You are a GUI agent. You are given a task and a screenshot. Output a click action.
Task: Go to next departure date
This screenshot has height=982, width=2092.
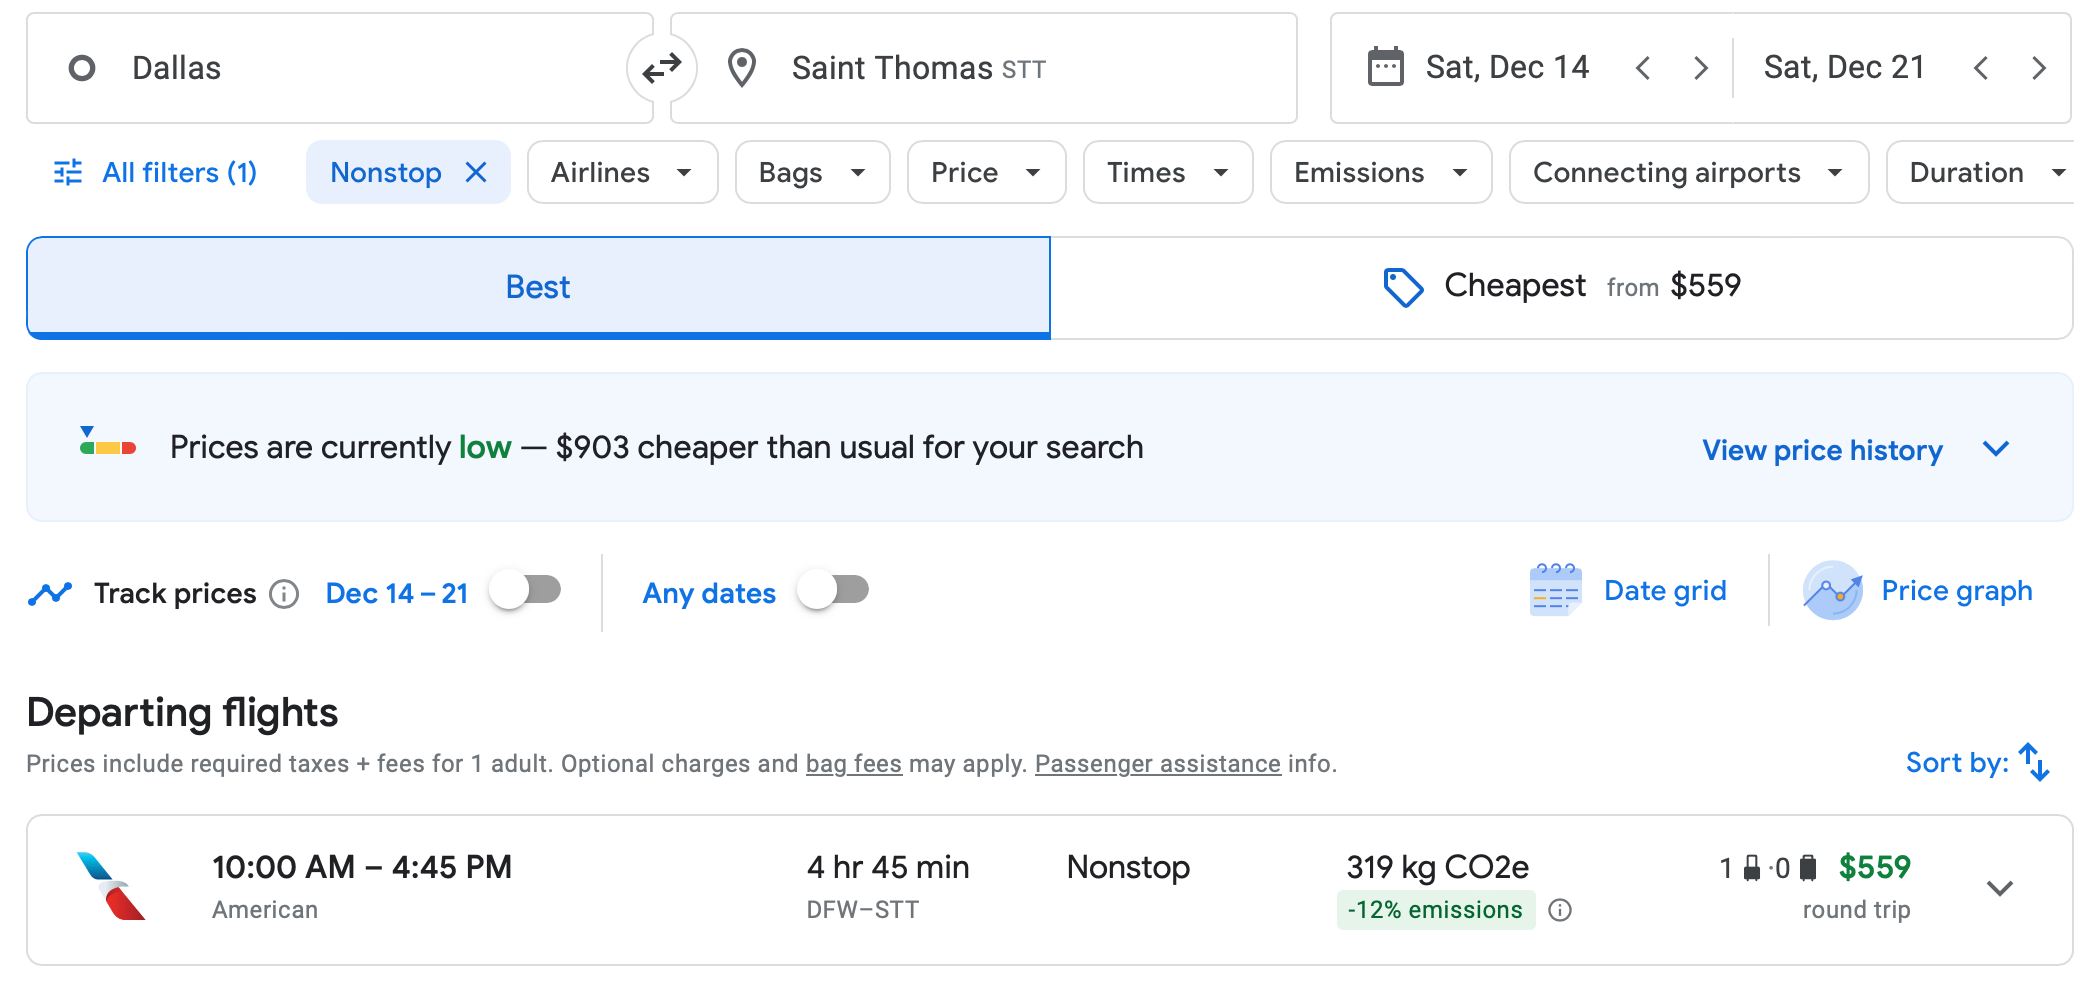tap(1700, 68)
